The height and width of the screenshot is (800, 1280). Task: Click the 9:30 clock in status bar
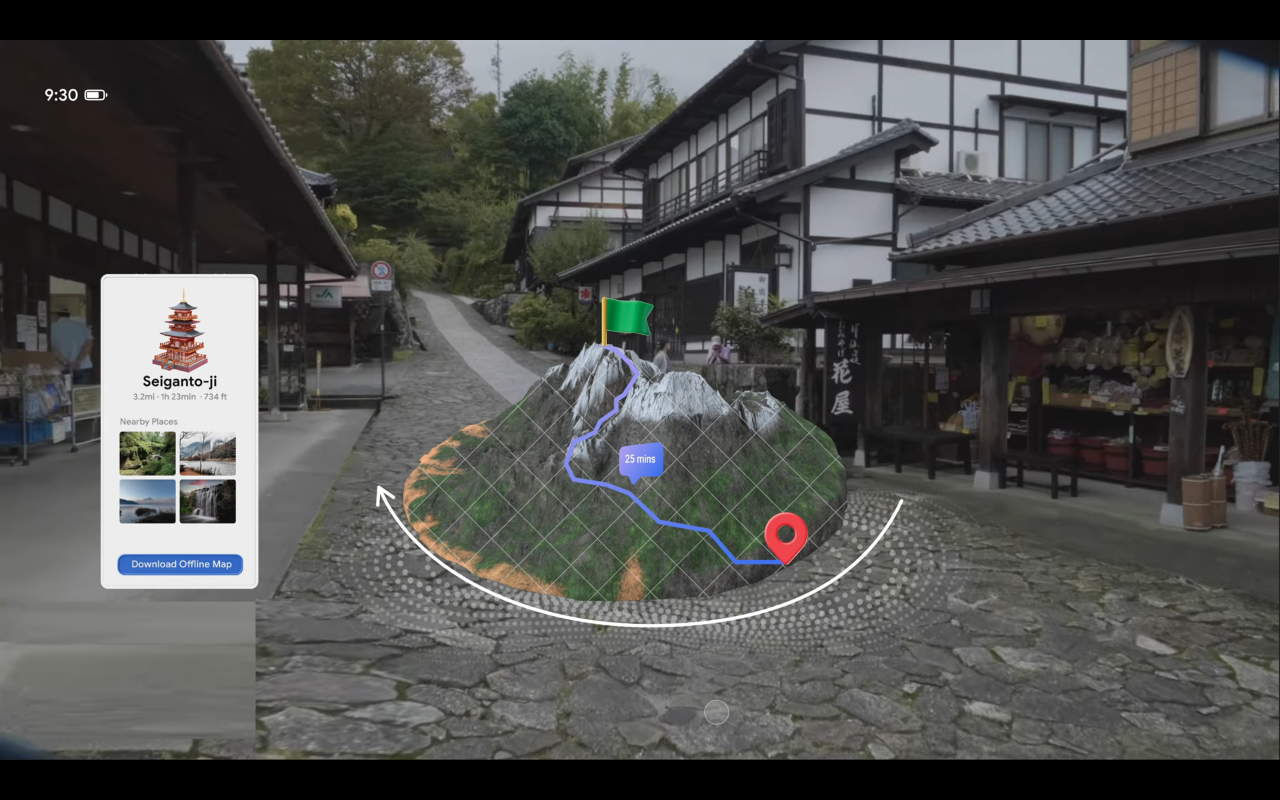pyautogui.click(x=61, y=95)
